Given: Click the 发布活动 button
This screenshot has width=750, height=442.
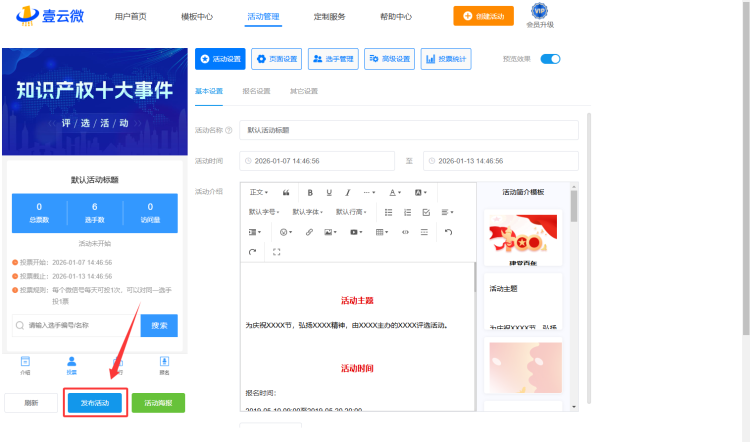Looking at the screenshot, I should pos(95,403).
